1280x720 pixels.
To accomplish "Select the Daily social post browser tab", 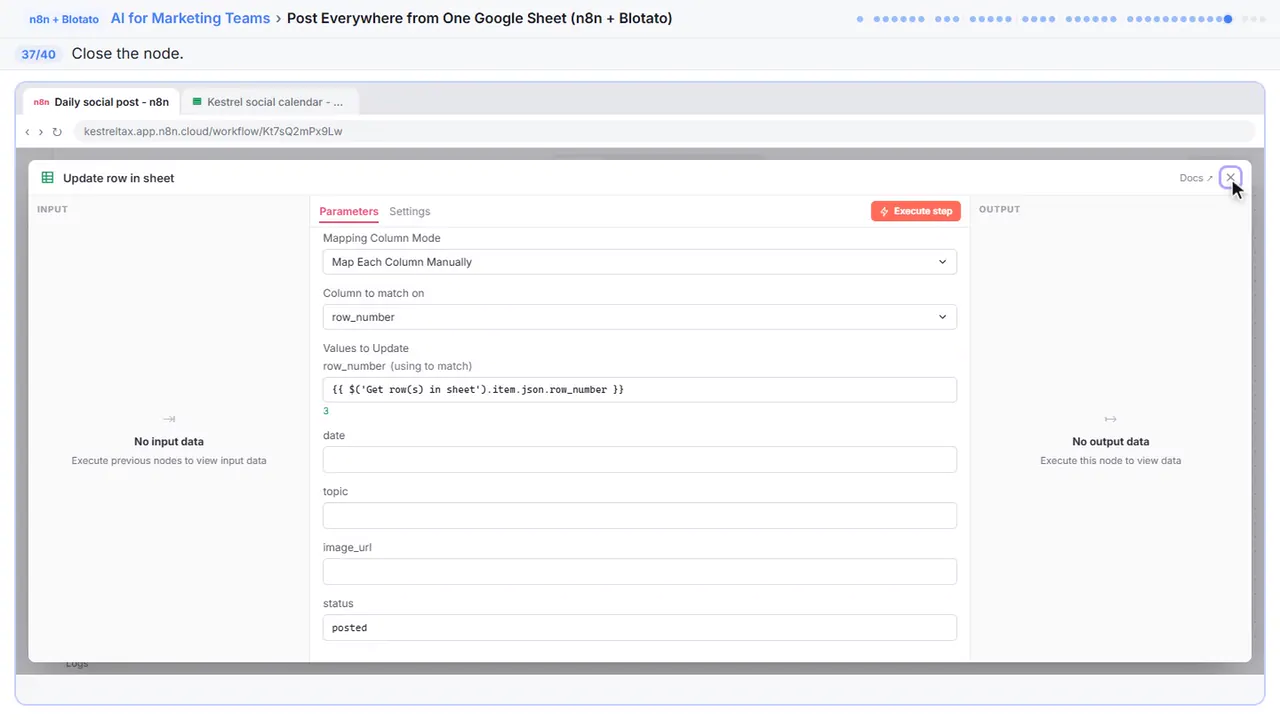I will pyautogui.click(x=101, y=102).
